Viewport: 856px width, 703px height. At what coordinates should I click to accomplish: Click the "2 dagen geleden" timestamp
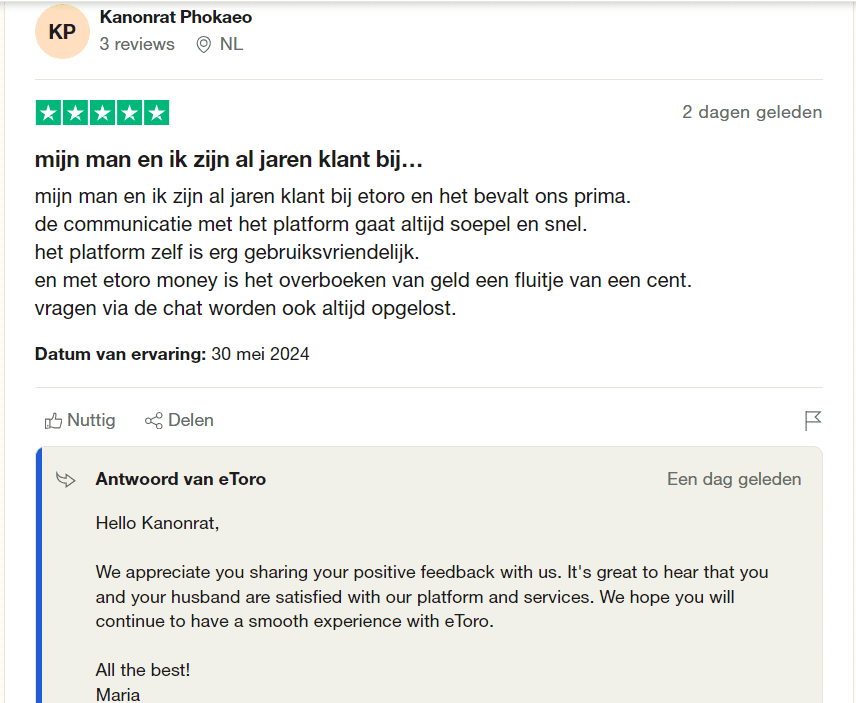pos(752,112)
